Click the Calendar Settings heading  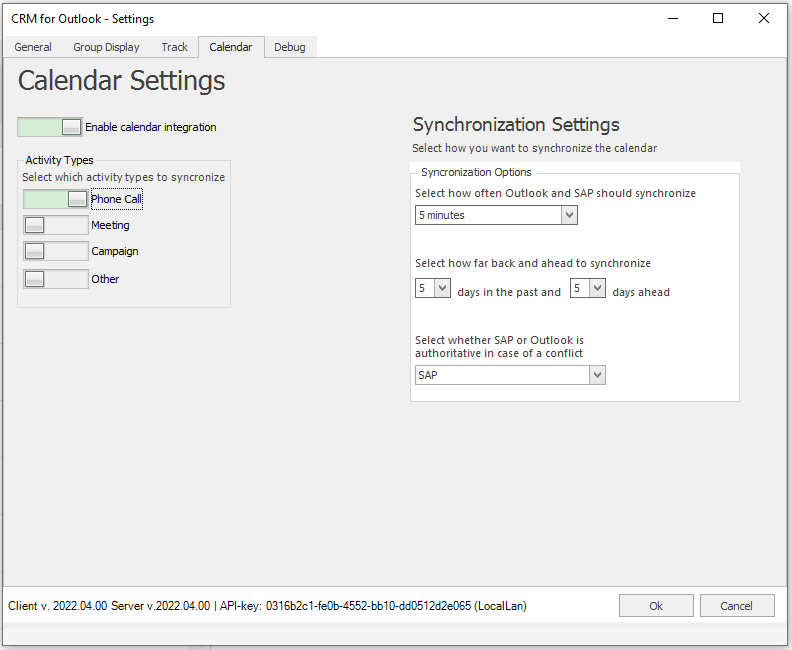coord(122,81)
